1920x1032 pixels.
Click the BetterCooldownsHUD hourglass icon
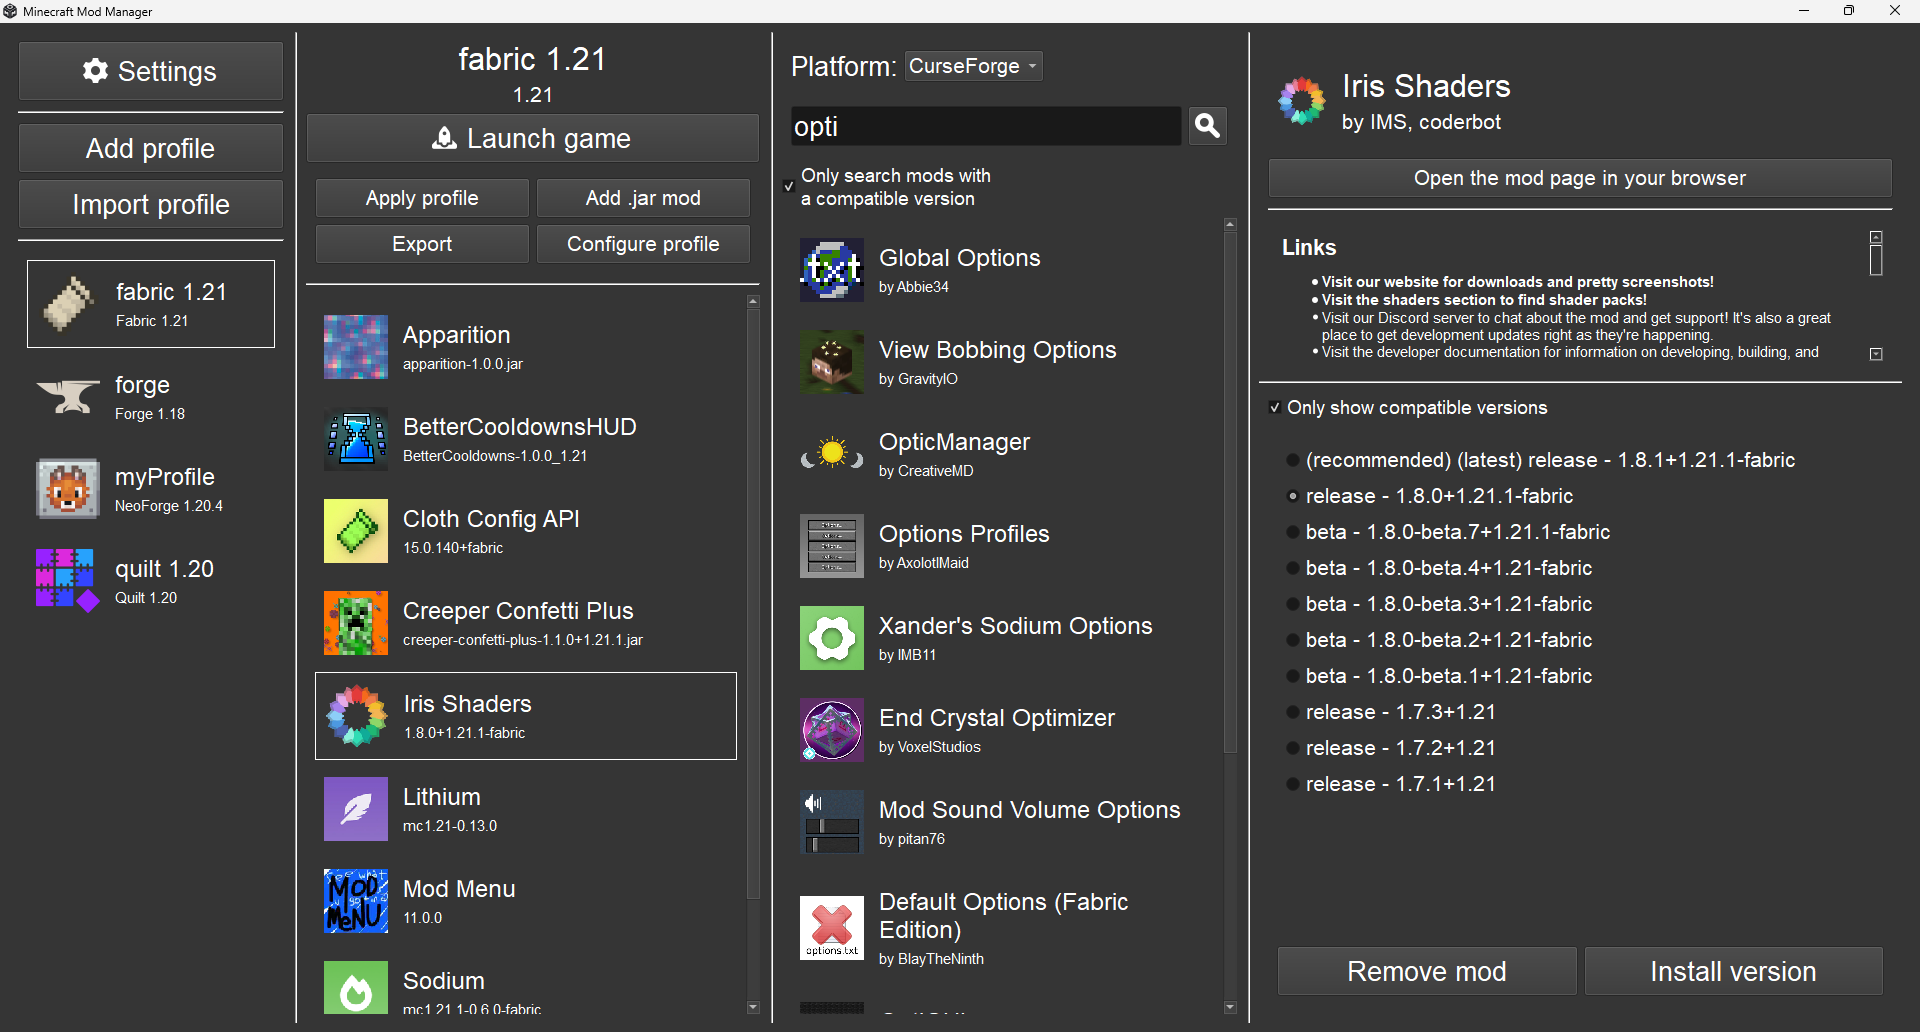(x=355, y=439)
